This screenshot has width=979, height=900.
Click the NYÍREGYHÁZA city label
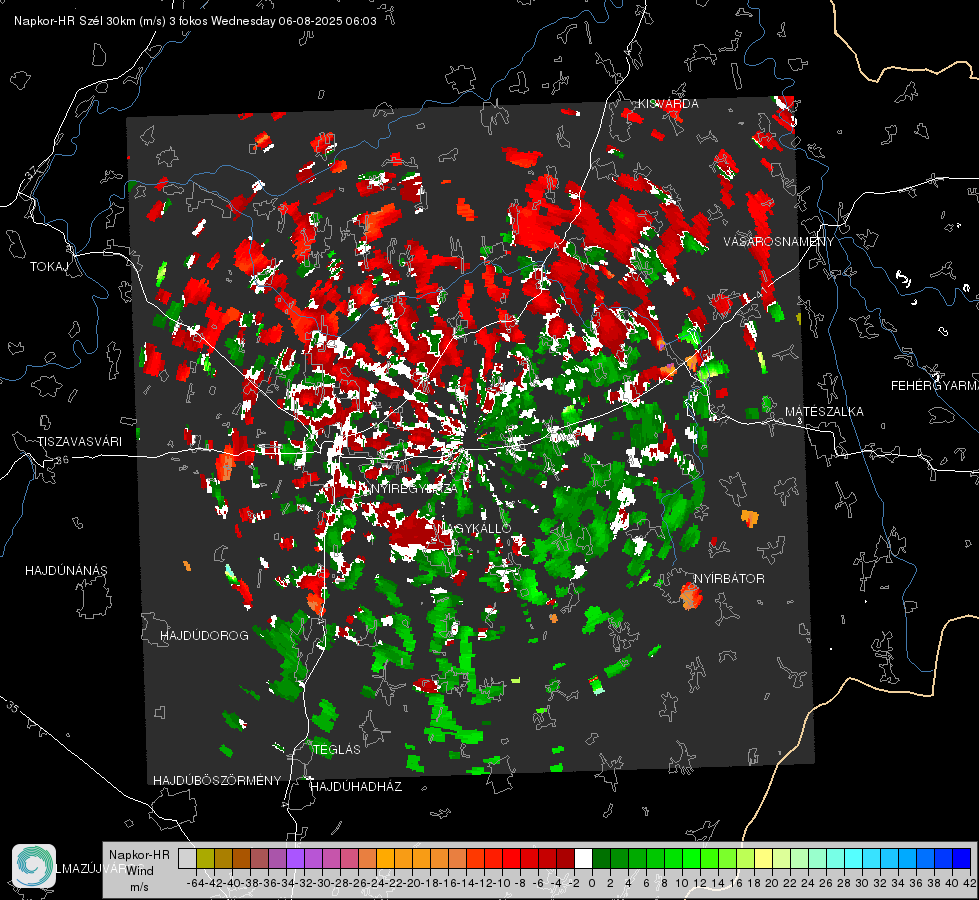coord(414,488)
